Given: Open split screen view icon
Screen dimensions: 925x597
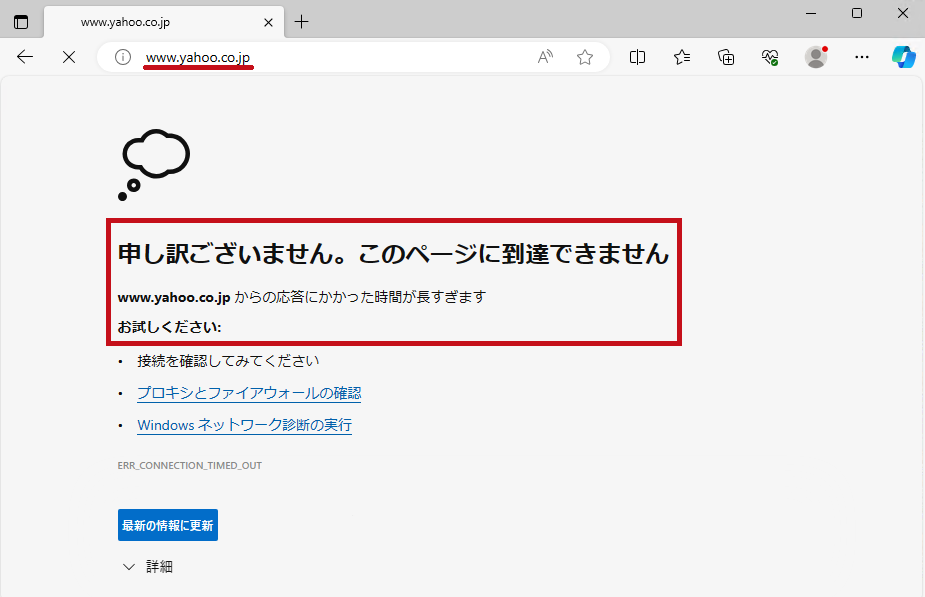Looking at the screenshot, I should tap(637, 57).
